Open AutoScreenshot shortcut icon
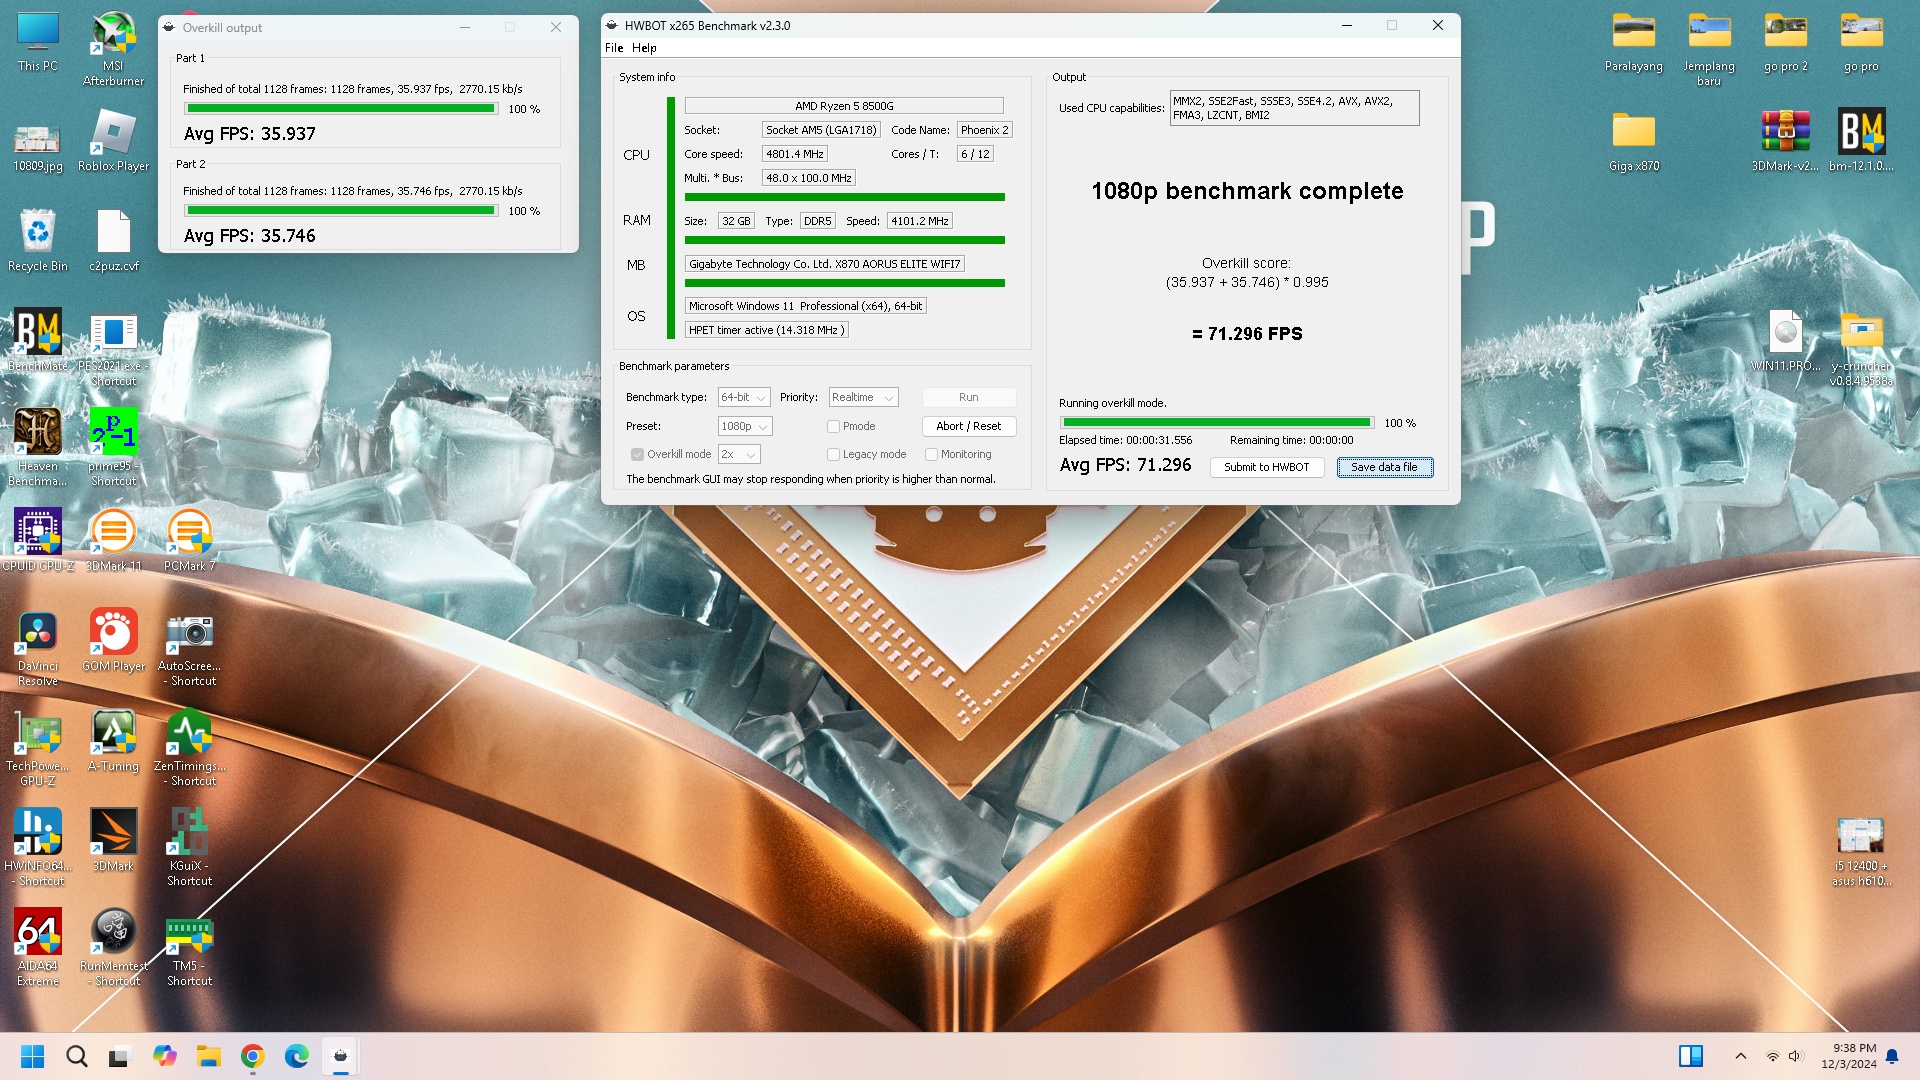 [x=189, y=648]
